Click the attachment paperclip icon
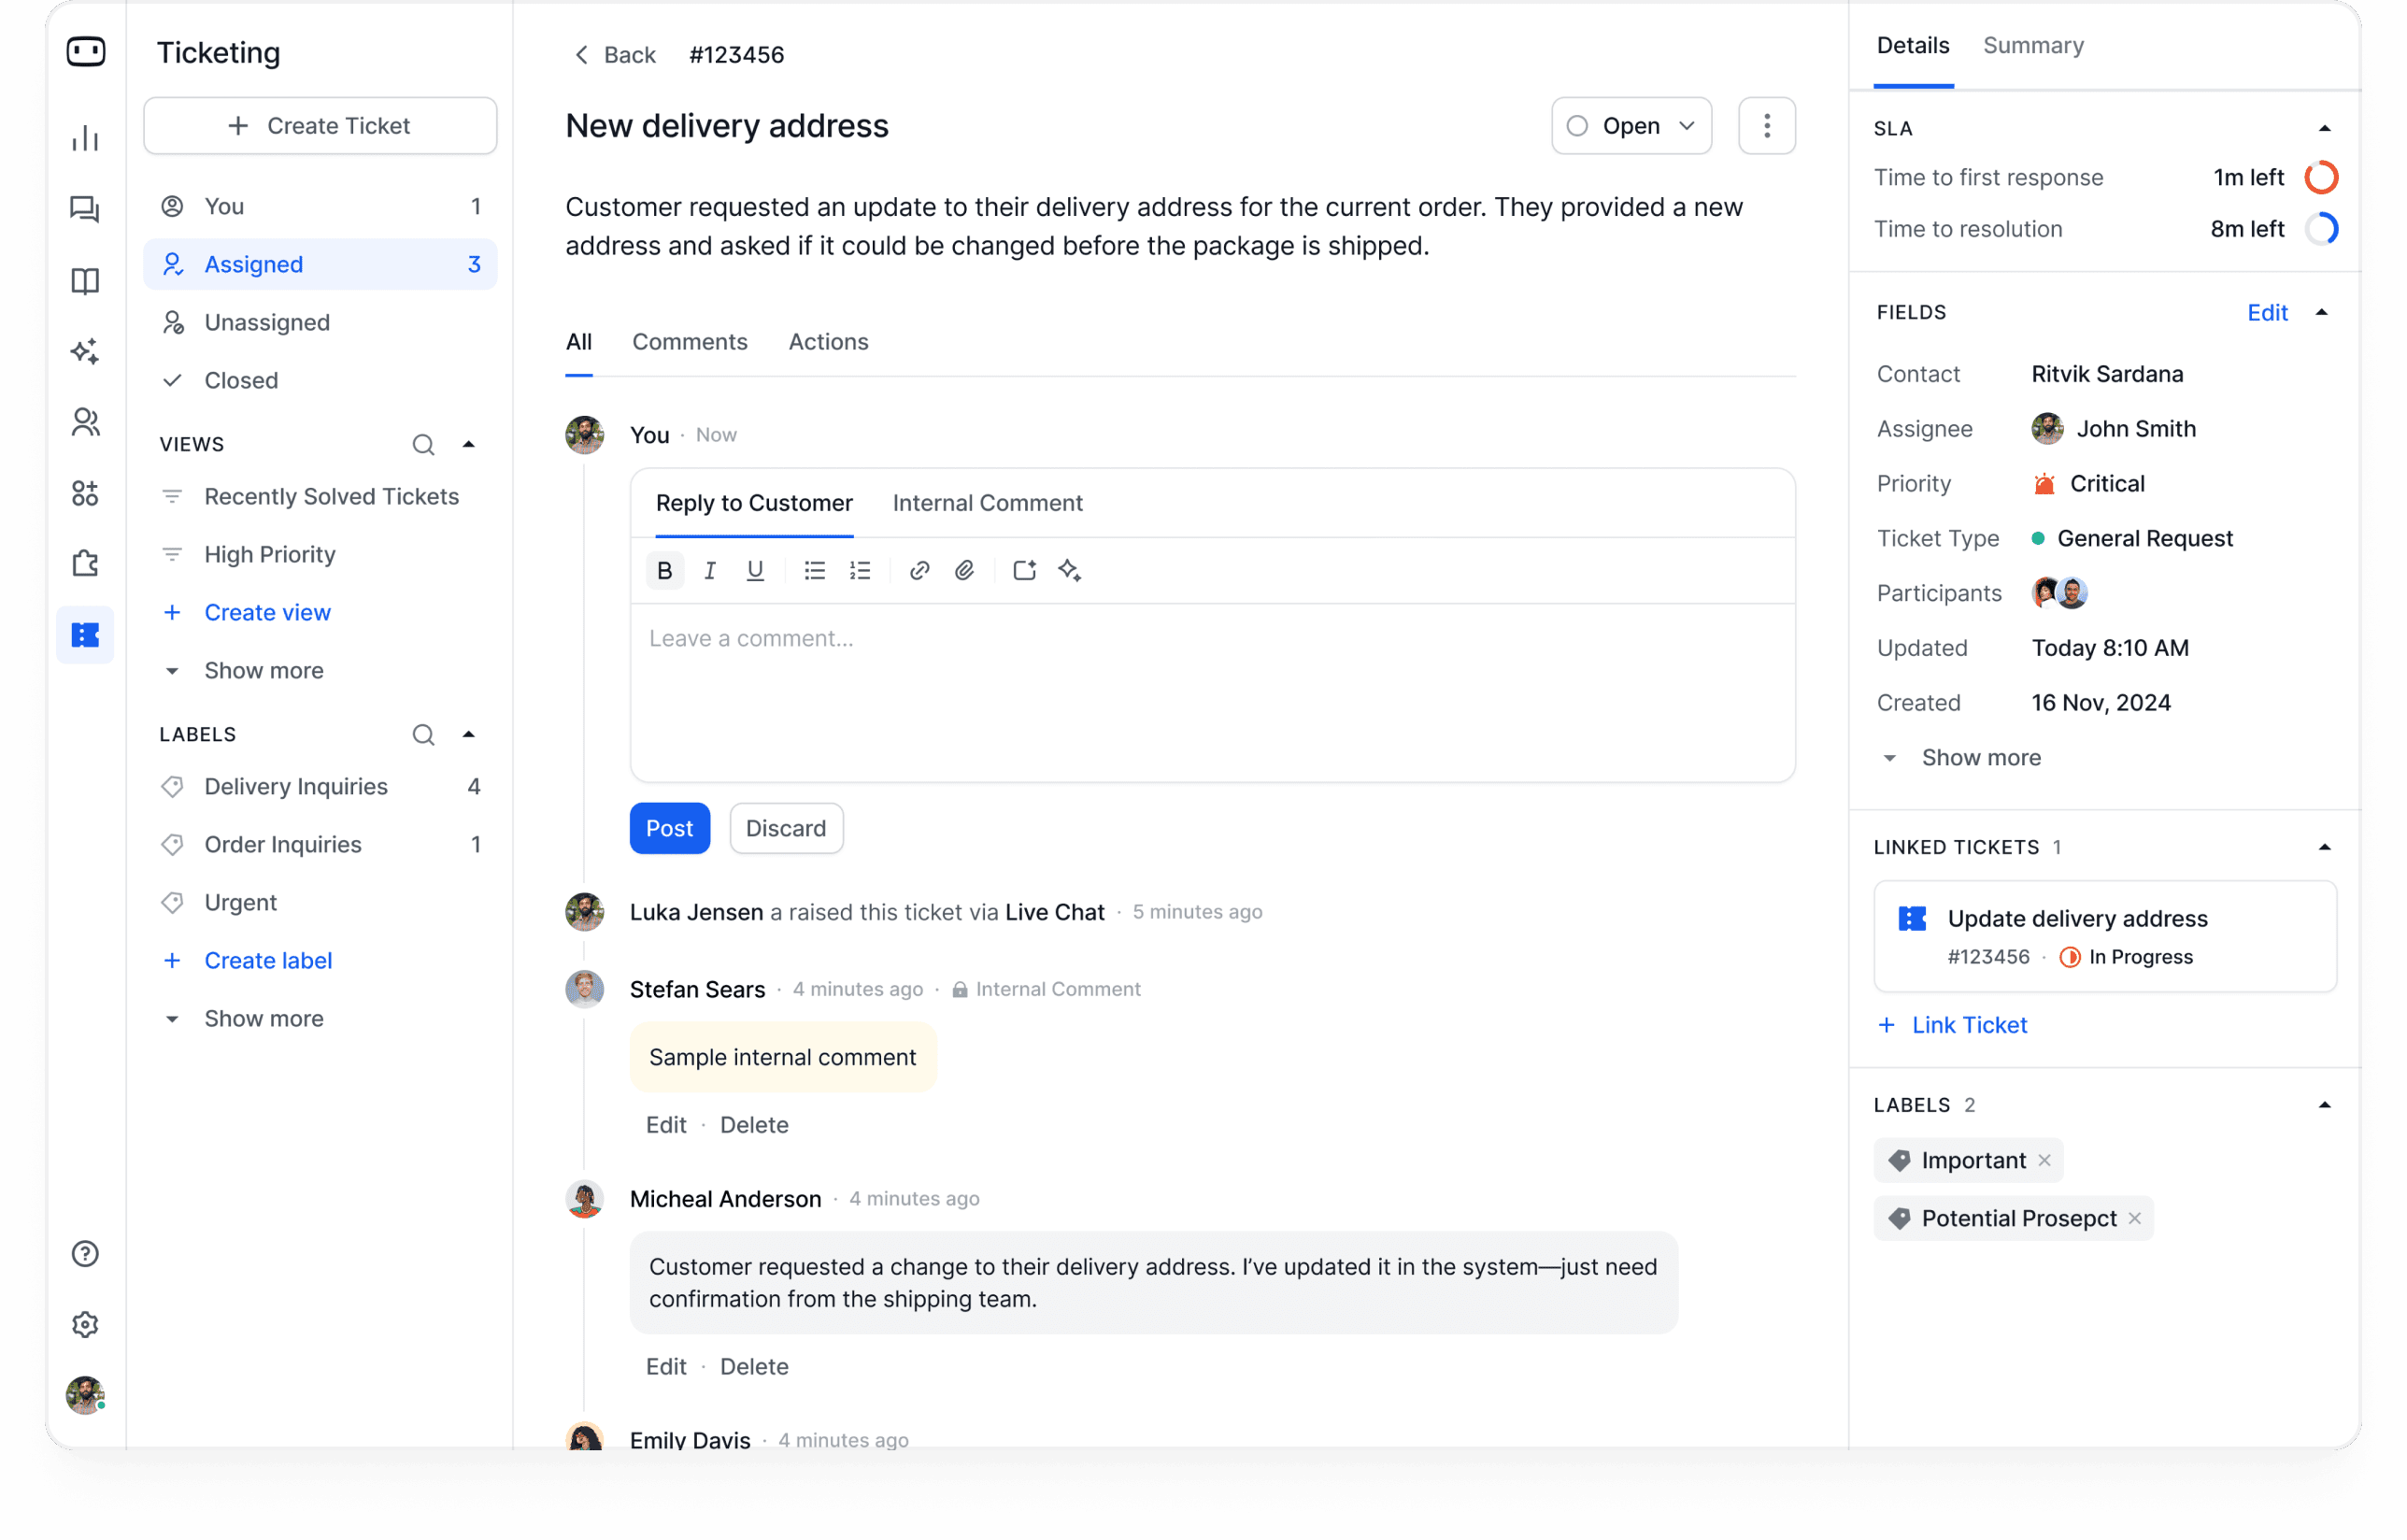This screenshot has width=2407, height=1540. (x=964, y=570)
